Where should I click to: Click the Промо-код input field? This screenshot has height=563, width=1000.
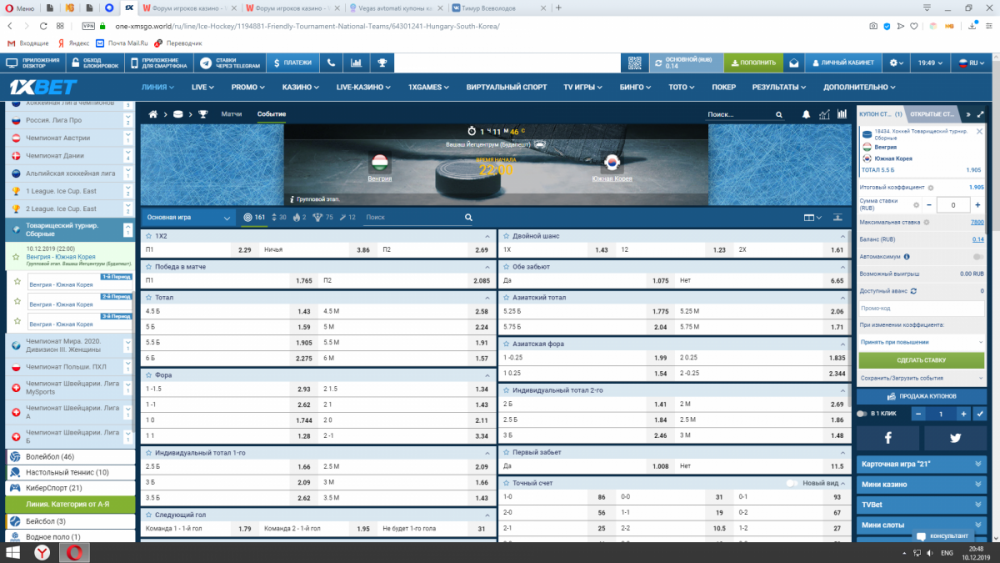point(920,308)
